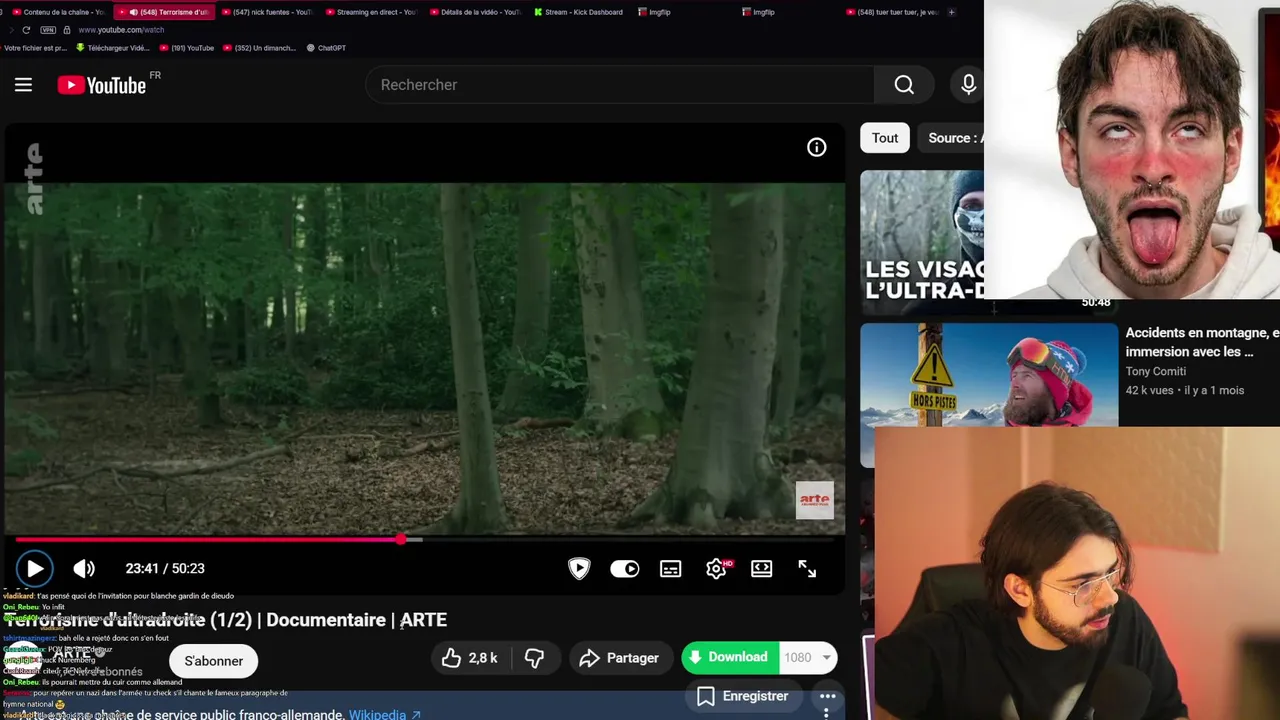Screen dimensions: 1280x720
Task: Open the player settings gear
Action: click(716, 569)
